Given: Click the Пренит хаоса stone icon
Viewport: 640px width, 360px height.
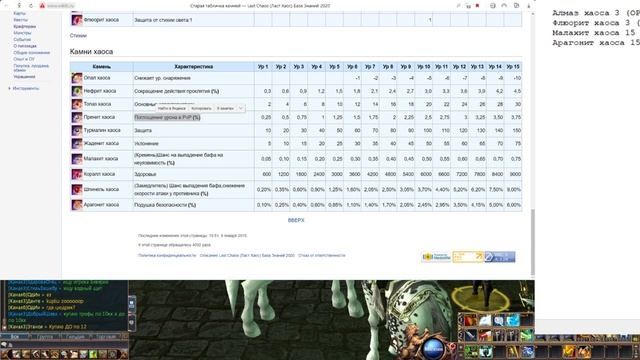Looking at the screenshot, I should pyautogui.click(x=77, y=117).
